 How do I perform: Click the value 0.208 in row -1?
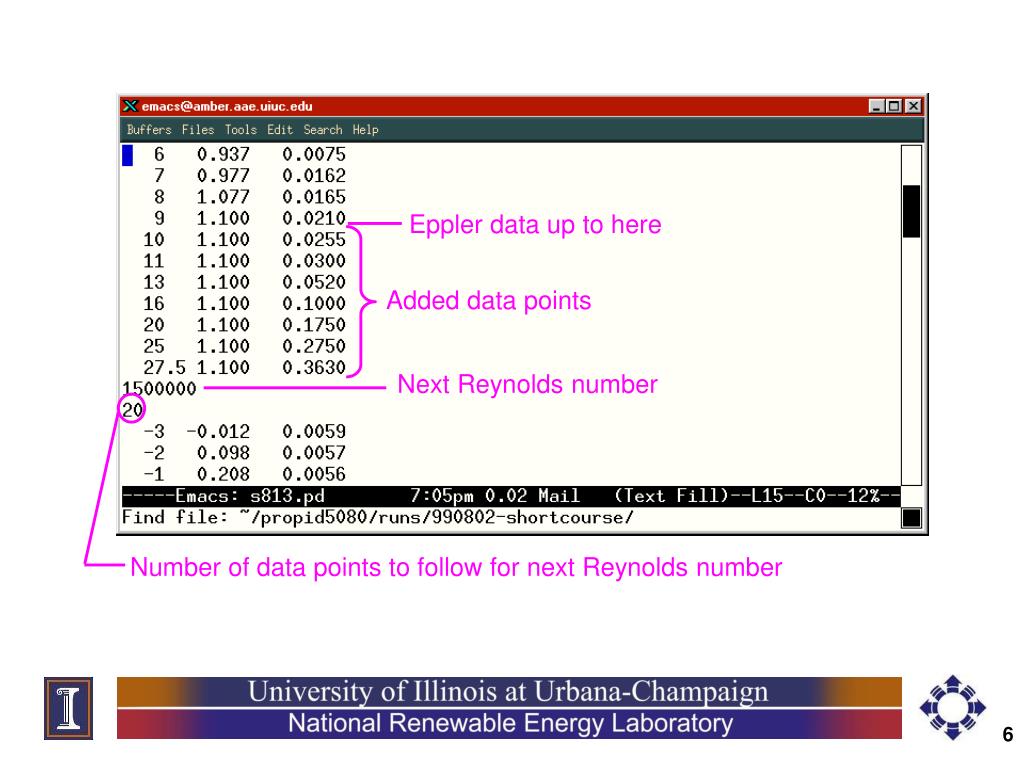(x=223, y=474)
